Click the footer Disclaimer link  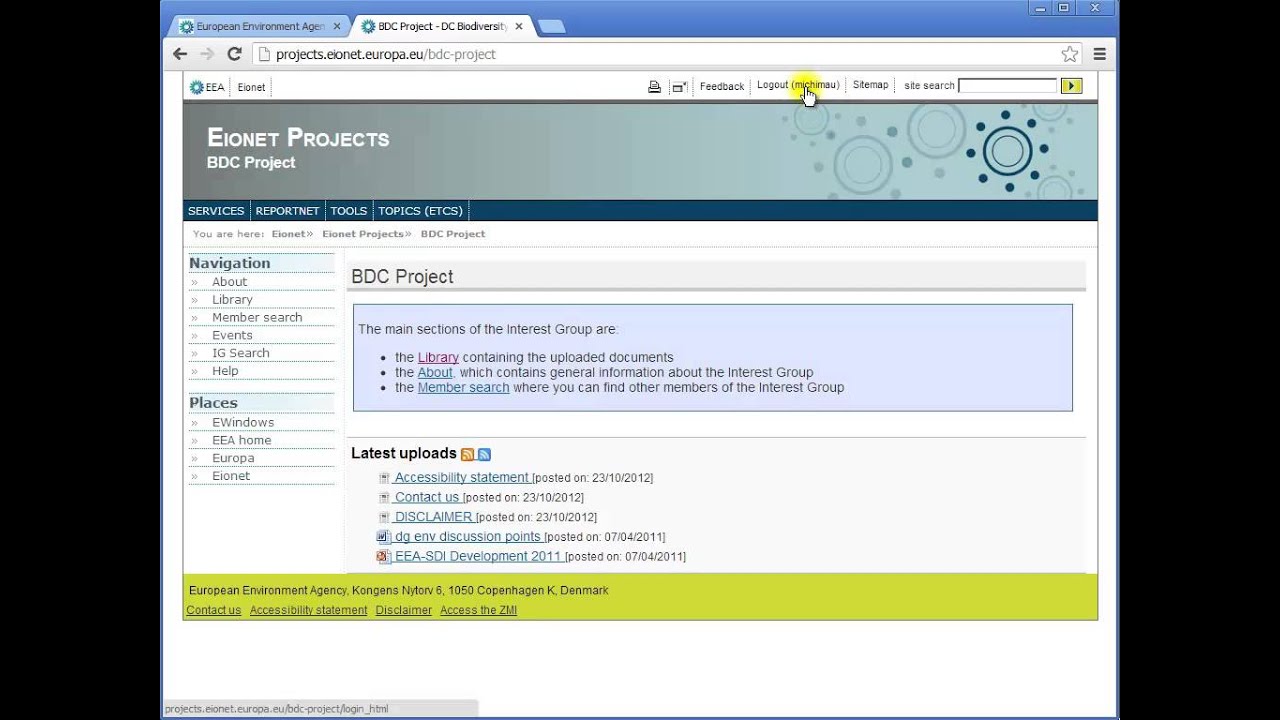(404, 610)
